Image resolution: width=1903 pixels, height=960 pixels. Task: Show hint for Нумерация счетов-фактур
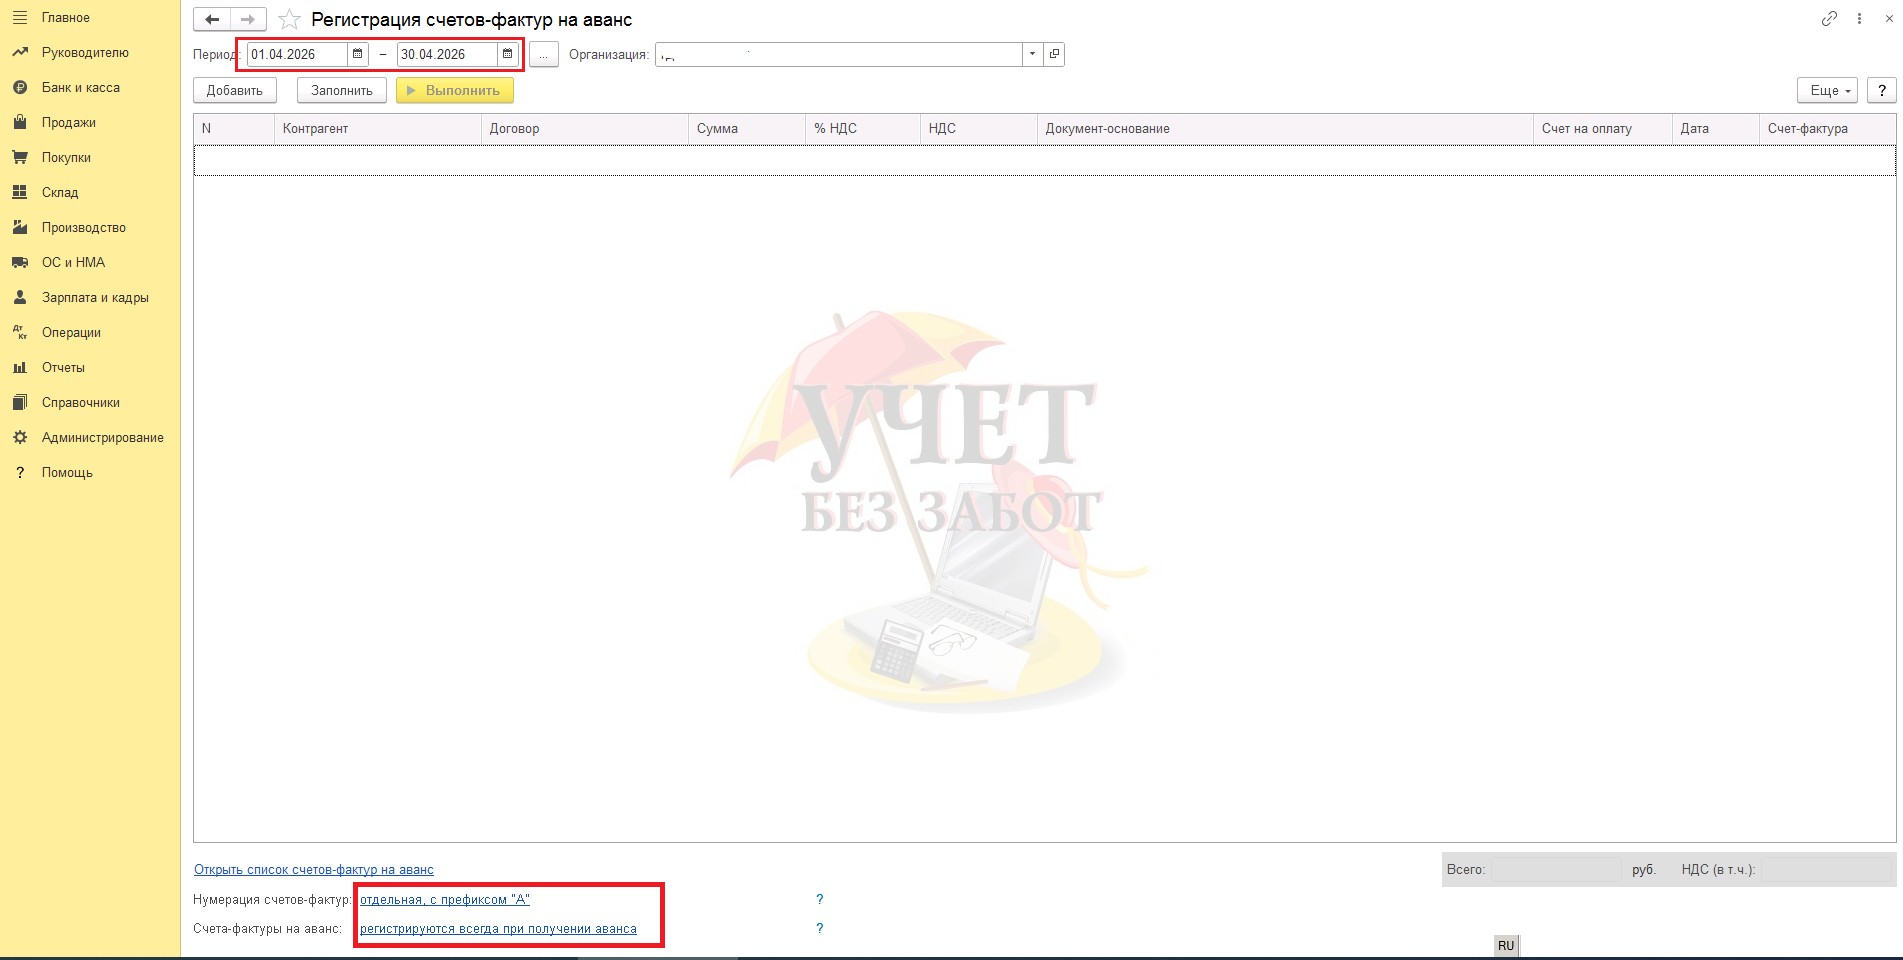click(820, 899)
